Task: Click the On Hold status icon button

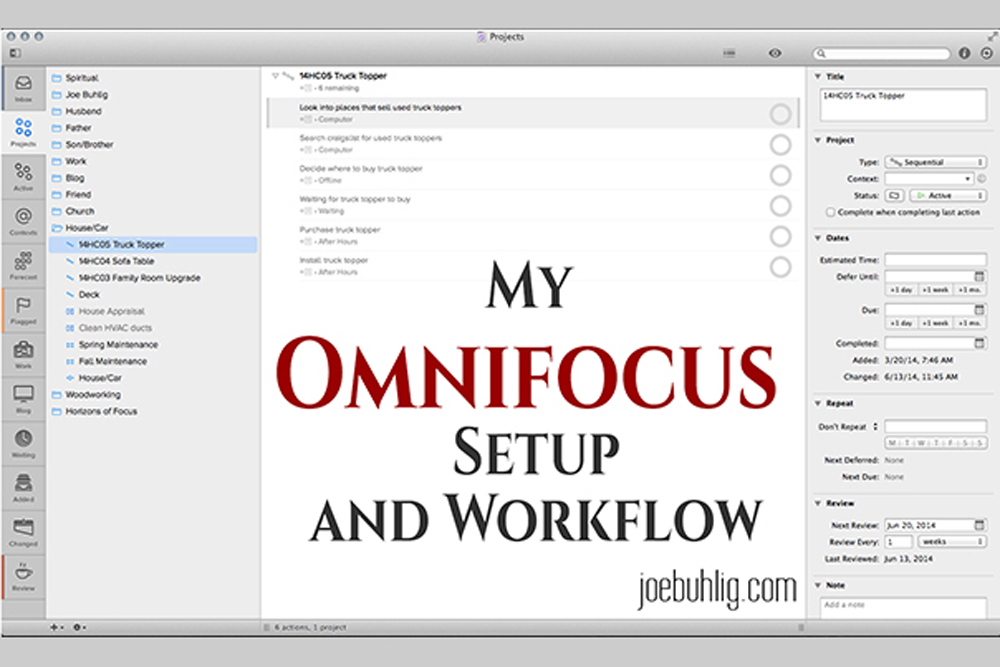Action: coord(895,195)
